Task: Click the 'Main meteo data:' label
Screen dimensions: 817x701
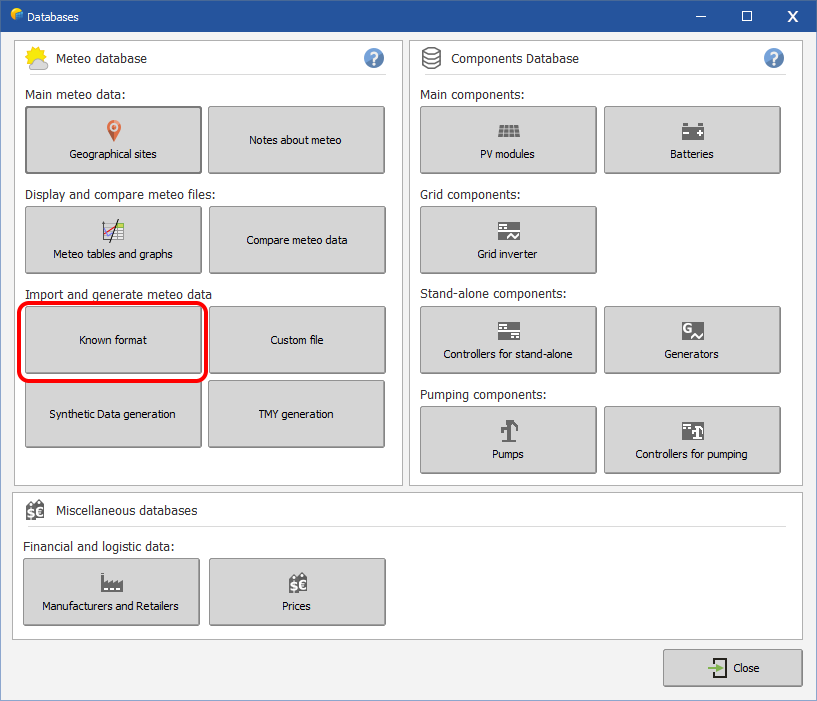Action: (75, 94)
